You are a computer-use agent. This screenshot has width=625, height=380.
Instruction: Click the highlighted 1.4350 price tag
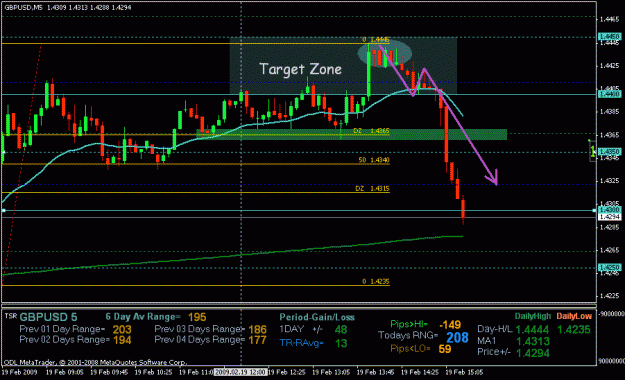pyautogui.click(x=609, y=152)
